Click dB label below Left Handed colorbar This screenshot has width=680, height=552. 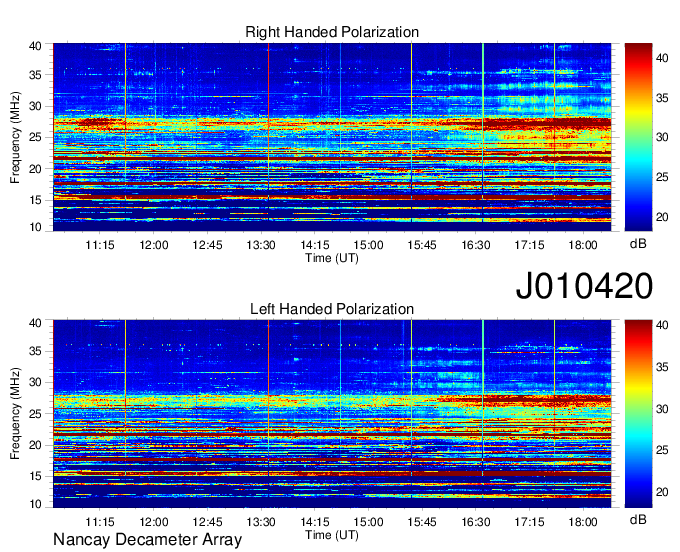click(x=638, y=519)
